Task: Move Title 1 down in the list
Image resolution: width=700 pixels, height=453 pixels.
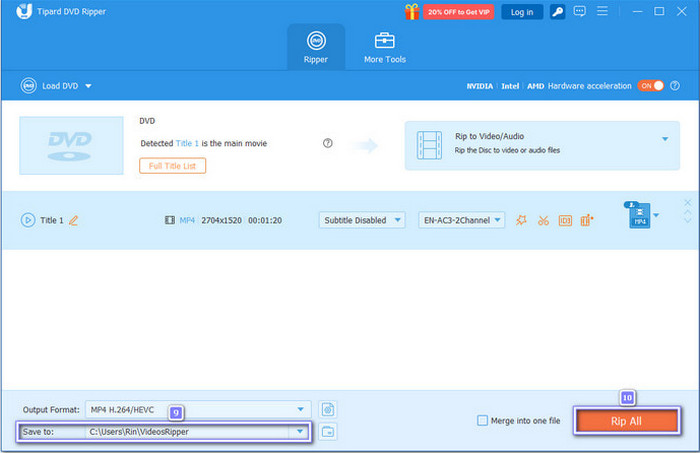Action: point(688,220)
